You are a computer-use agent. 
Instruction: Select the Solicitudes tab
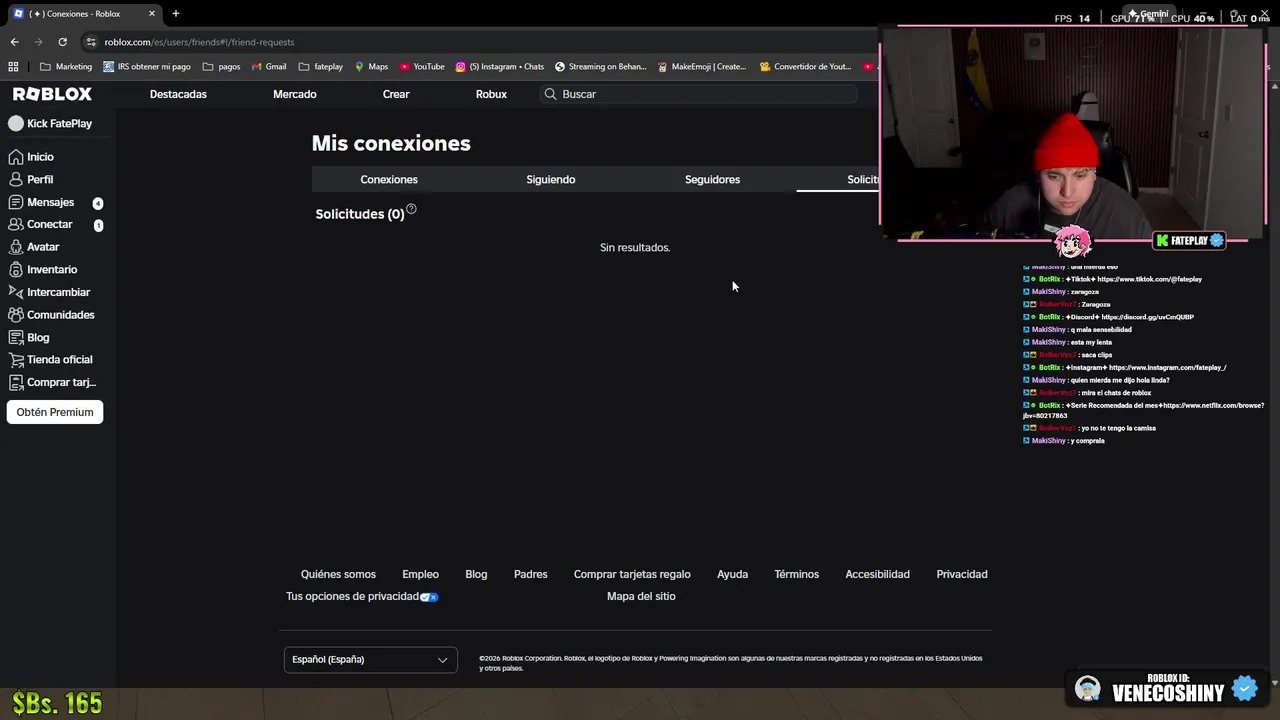coord(838,180)
